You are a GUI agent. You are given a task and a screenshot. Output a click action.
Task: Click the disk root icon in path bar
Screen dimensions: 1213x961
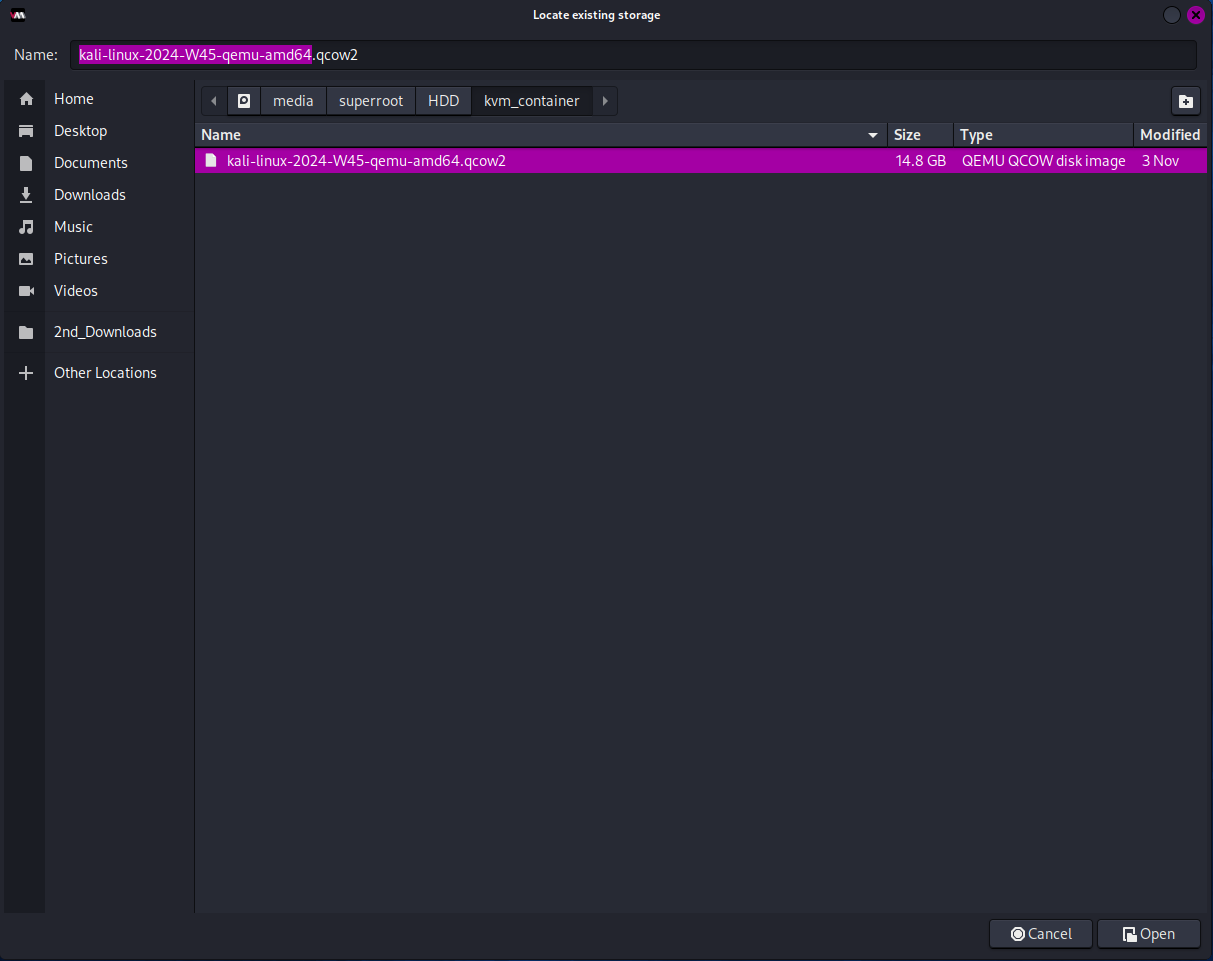pos(244,101)
